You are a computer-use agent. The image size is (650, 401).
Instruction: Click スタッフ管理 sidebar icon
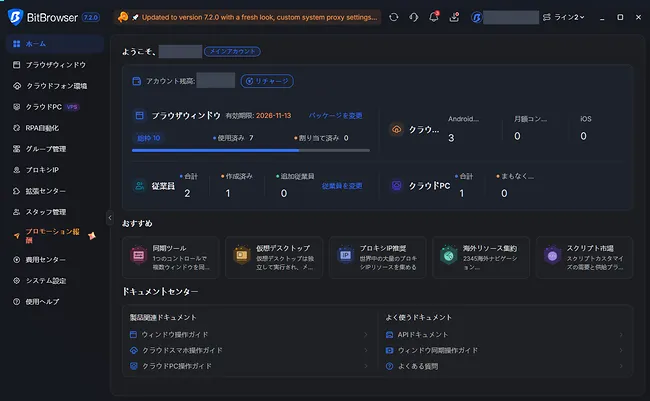[x=17, y=212]
